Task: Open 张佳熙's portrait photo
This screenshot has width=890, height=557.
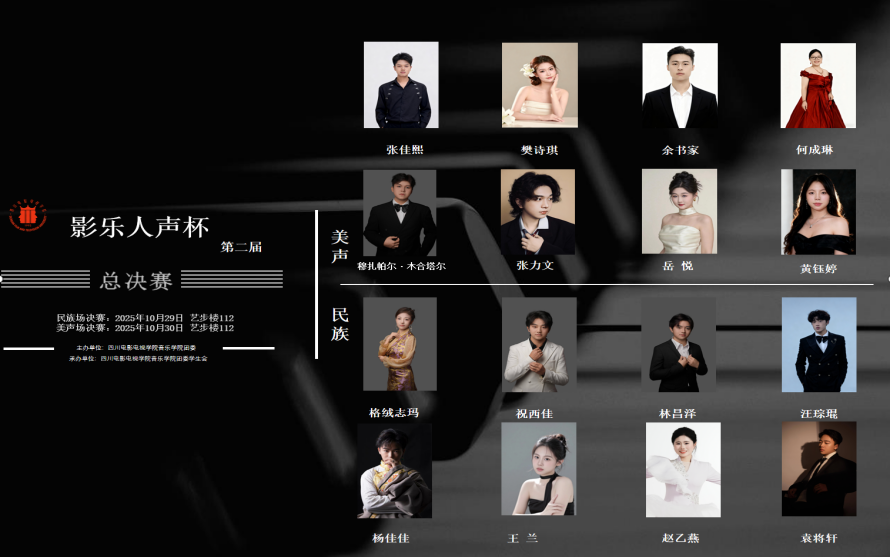Action: click(x=401, y=85)
